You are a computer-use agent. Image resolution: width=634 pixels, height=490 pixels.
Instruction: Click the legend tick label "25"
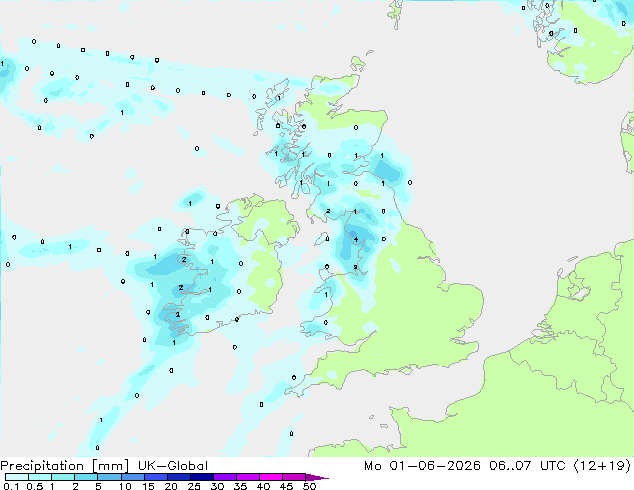point(194,486)
